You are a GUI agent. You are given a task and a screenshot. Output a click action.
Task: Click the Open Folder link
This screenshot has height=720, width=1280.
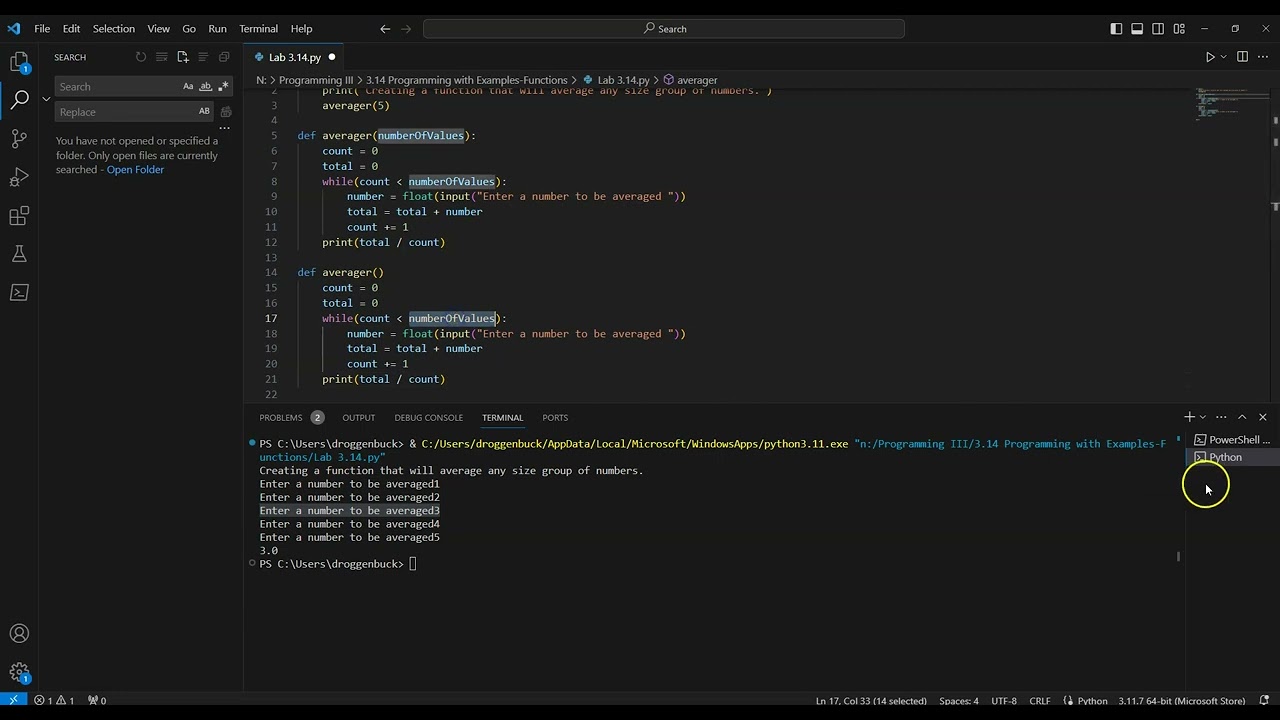coord(135,170)
